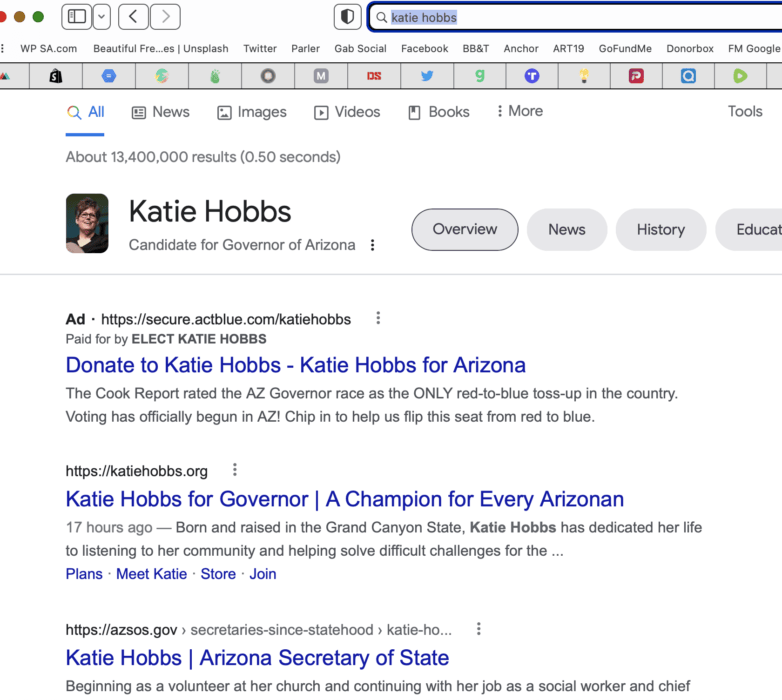This screenshot has width=782, height=700.
Task: Open the green sprout pinned tab
Action: 215,76
